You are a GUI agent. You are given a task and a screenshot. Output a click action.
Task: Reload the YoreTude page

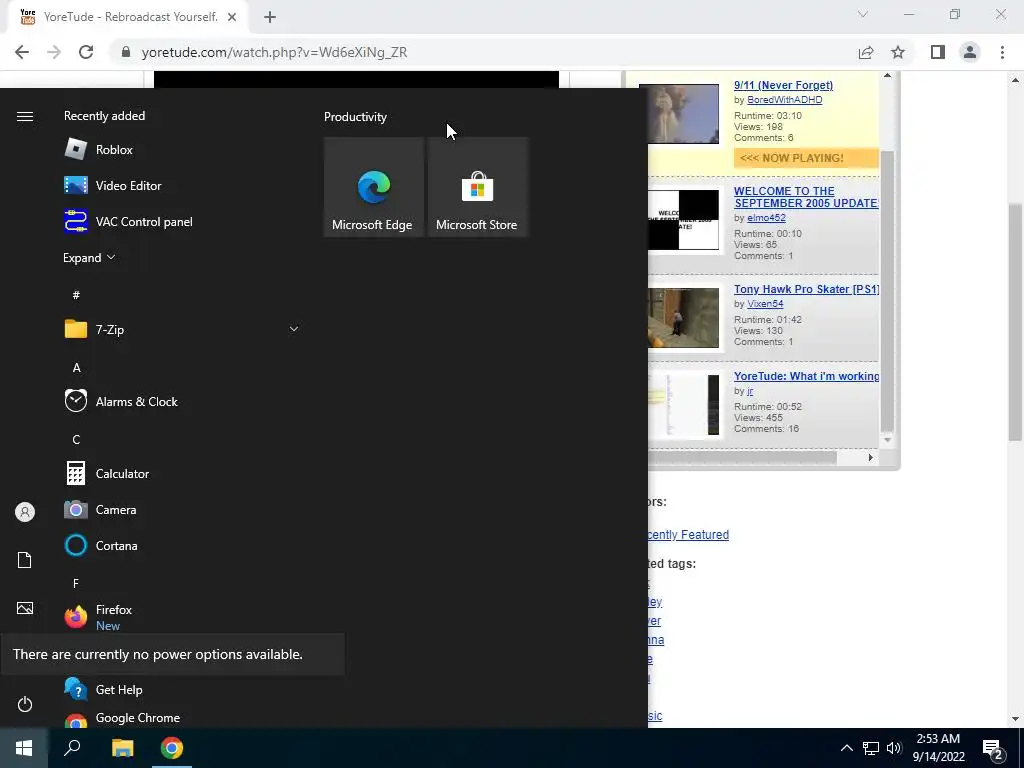pos(86,52)
